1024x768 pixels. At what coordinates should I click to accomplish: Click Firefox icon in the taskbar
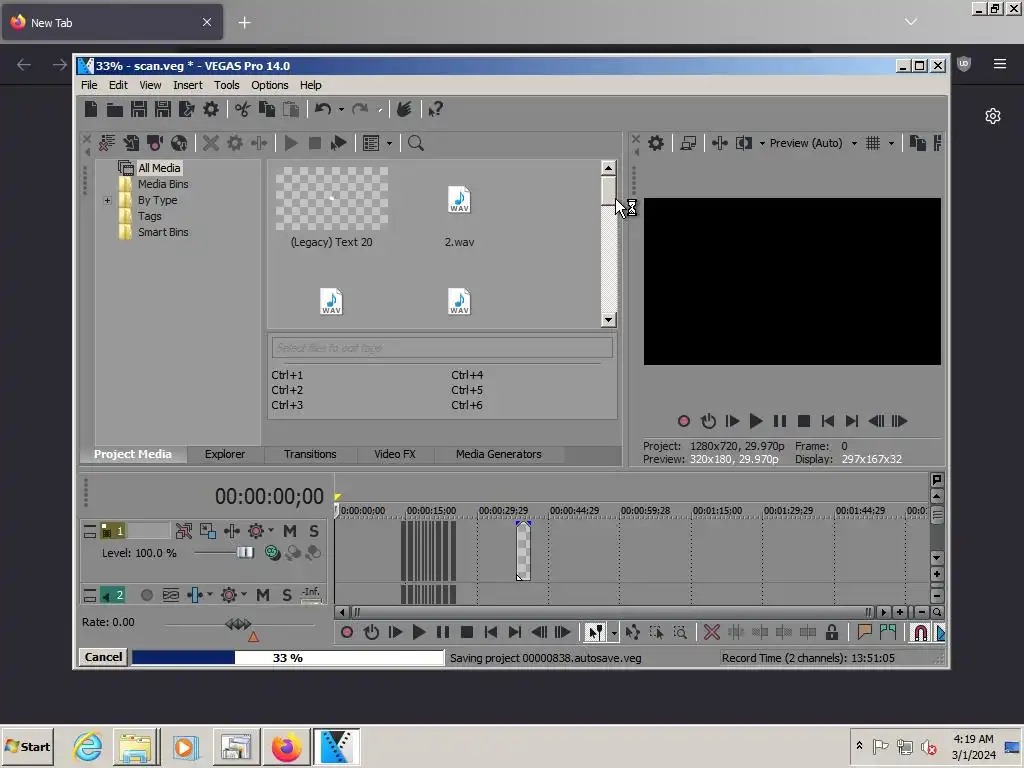coord(287,746)
